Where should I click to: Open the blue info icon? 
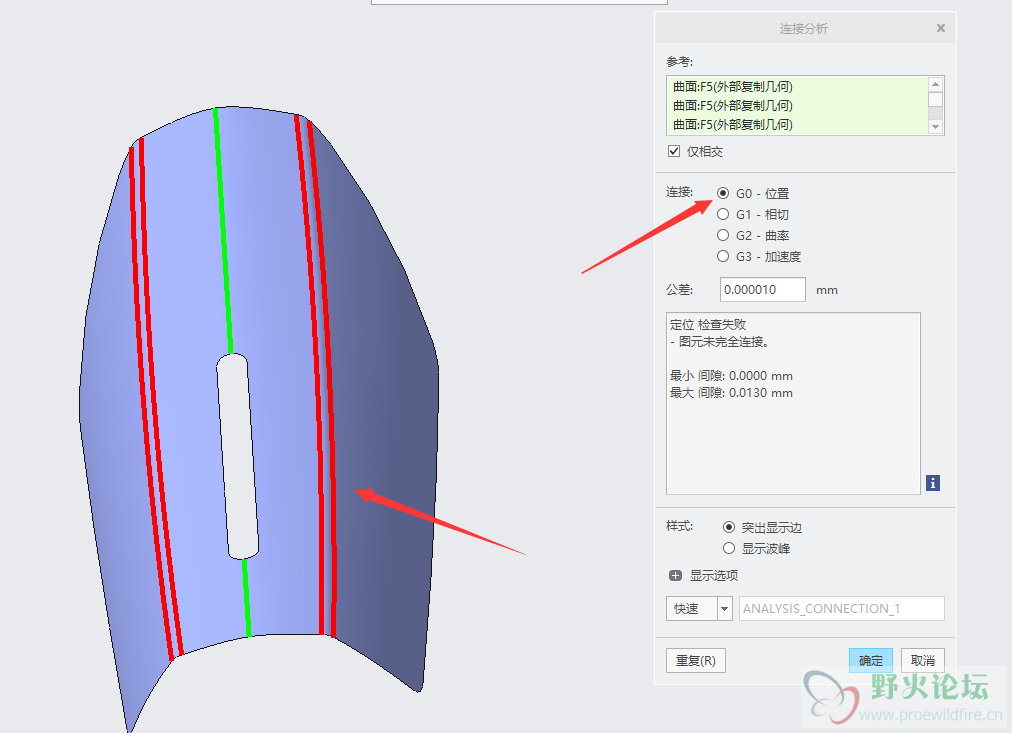coord(933,483)
